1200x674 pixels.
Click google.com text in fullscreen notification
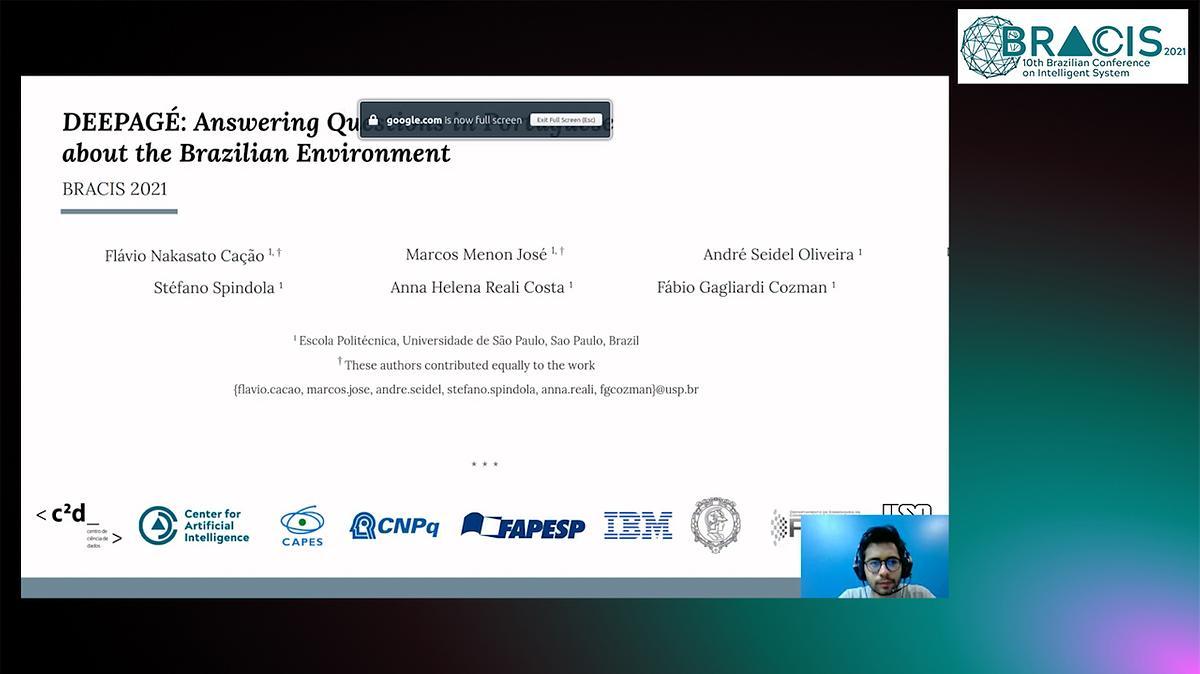click(x=414, y=120)
